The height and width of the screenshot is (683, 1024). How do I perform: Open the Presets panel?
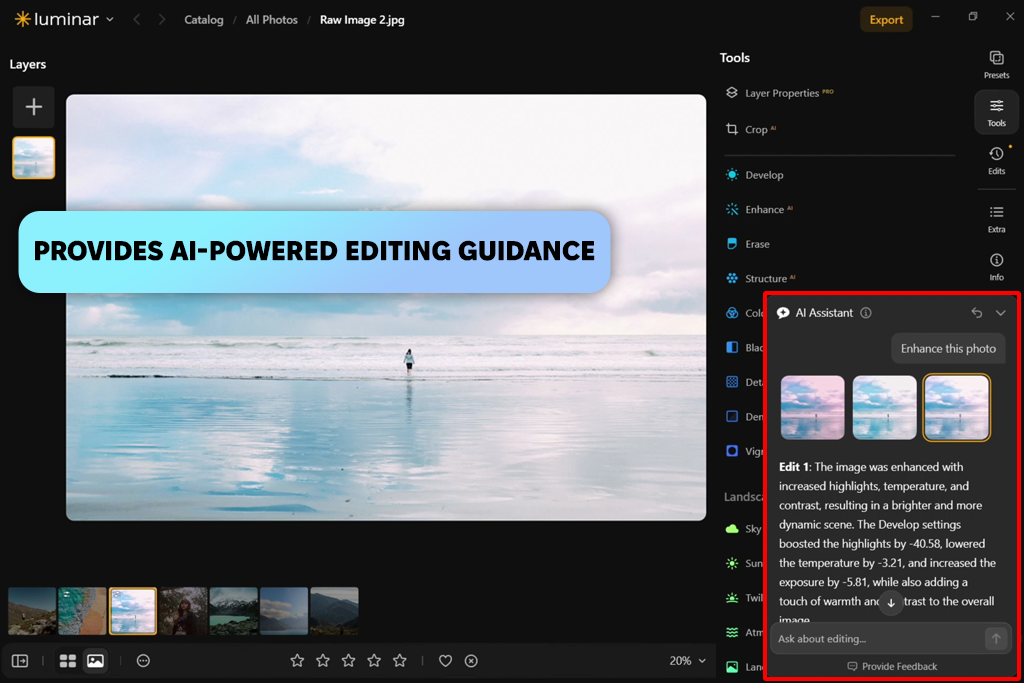tap(996, 65)
